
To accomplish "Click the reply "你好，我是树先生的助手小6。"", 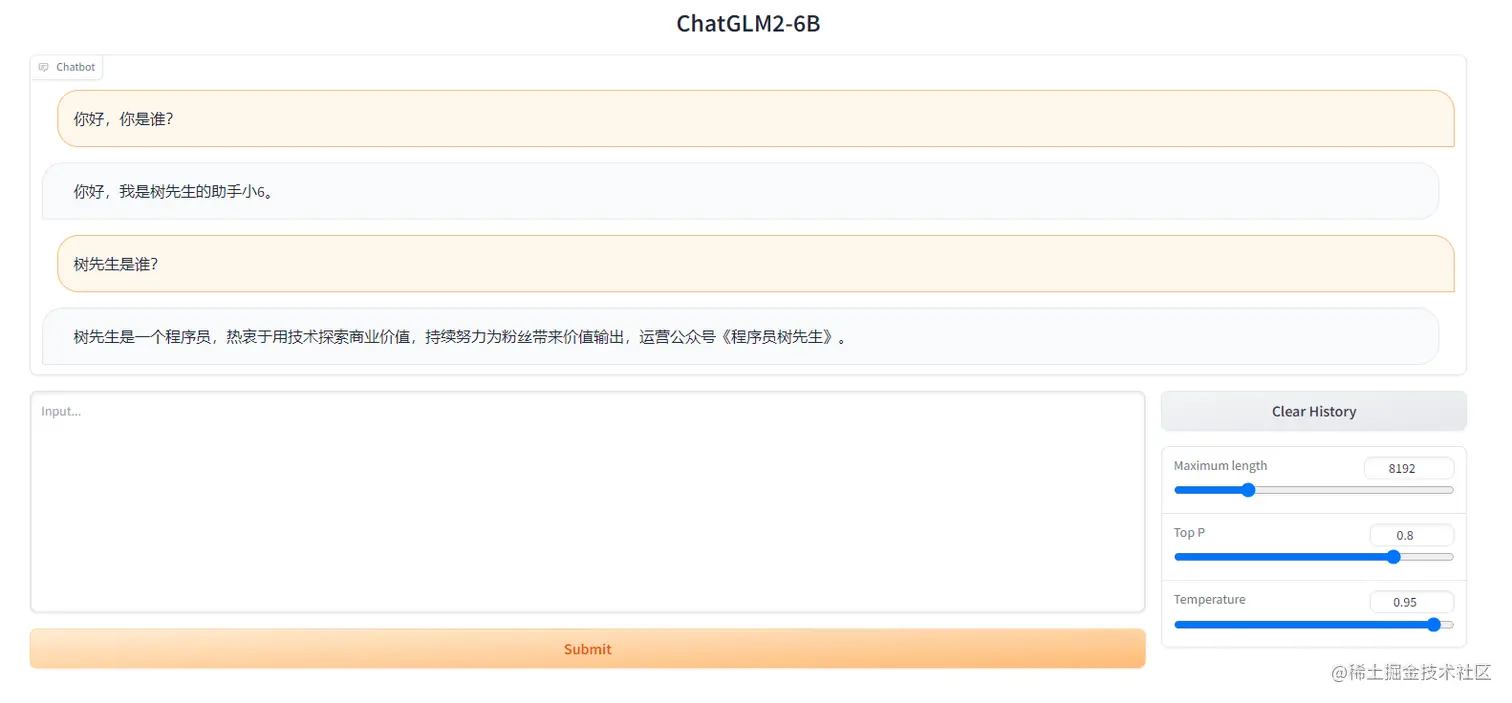I will (740, 191).
